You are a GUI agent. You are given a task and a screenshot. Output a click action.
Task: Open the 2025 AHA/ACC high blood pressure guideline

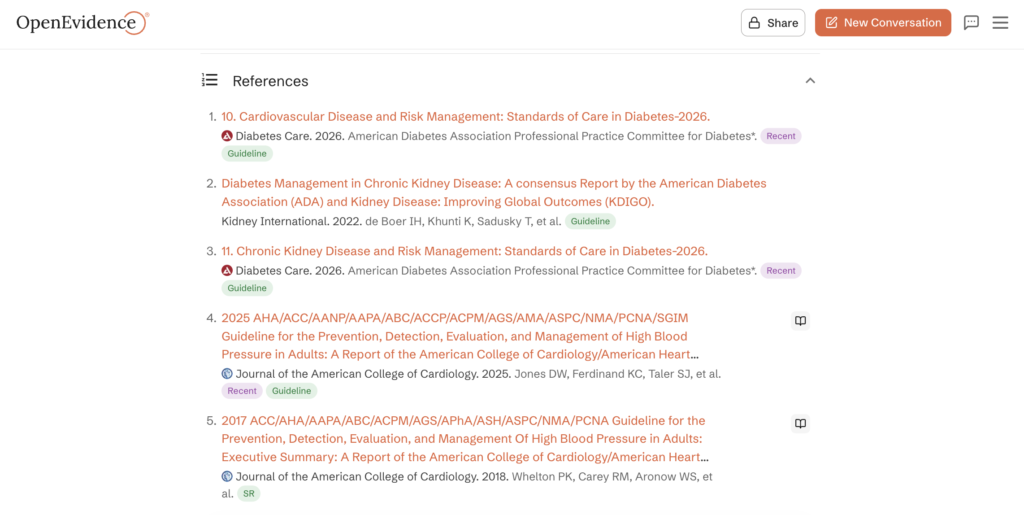point(460,336)
